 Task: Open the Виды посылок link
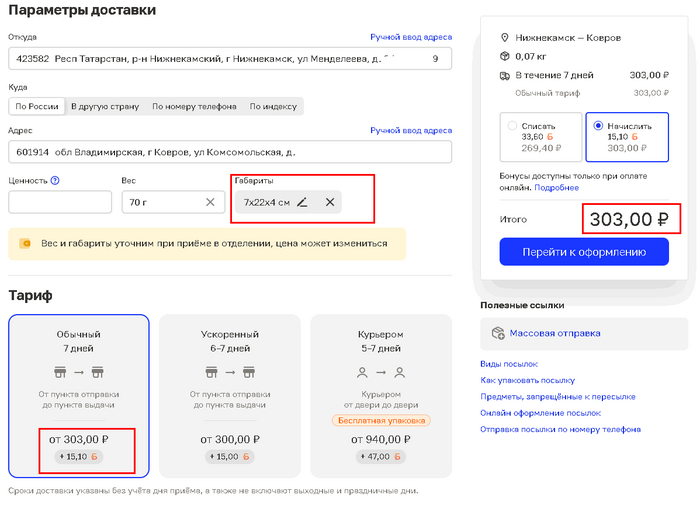pyautogui.click(x=509, y=364)
